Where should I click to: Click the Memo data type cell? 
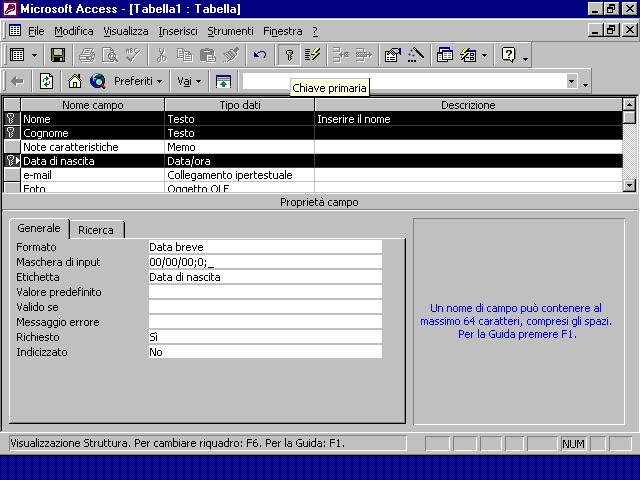[239, 147]
